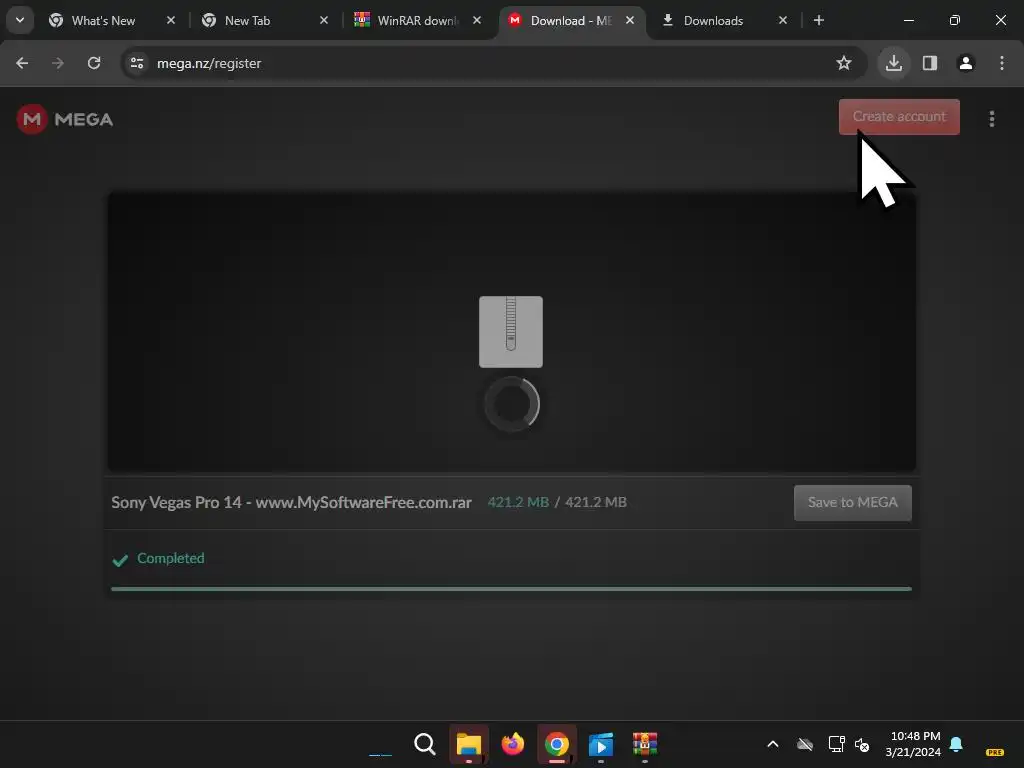Screen dimensions: 1024x768
Task: Close the Download - MEGA tab
Action: (630, 20)
